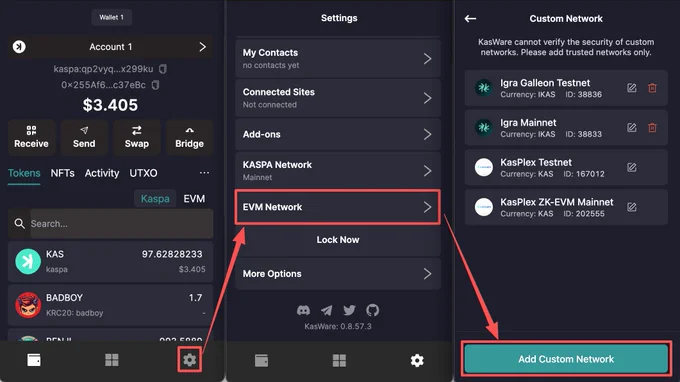Open wallet tab in main screen's bottom bar
This screenshot has height=382, width=680.
pos(34,360)
